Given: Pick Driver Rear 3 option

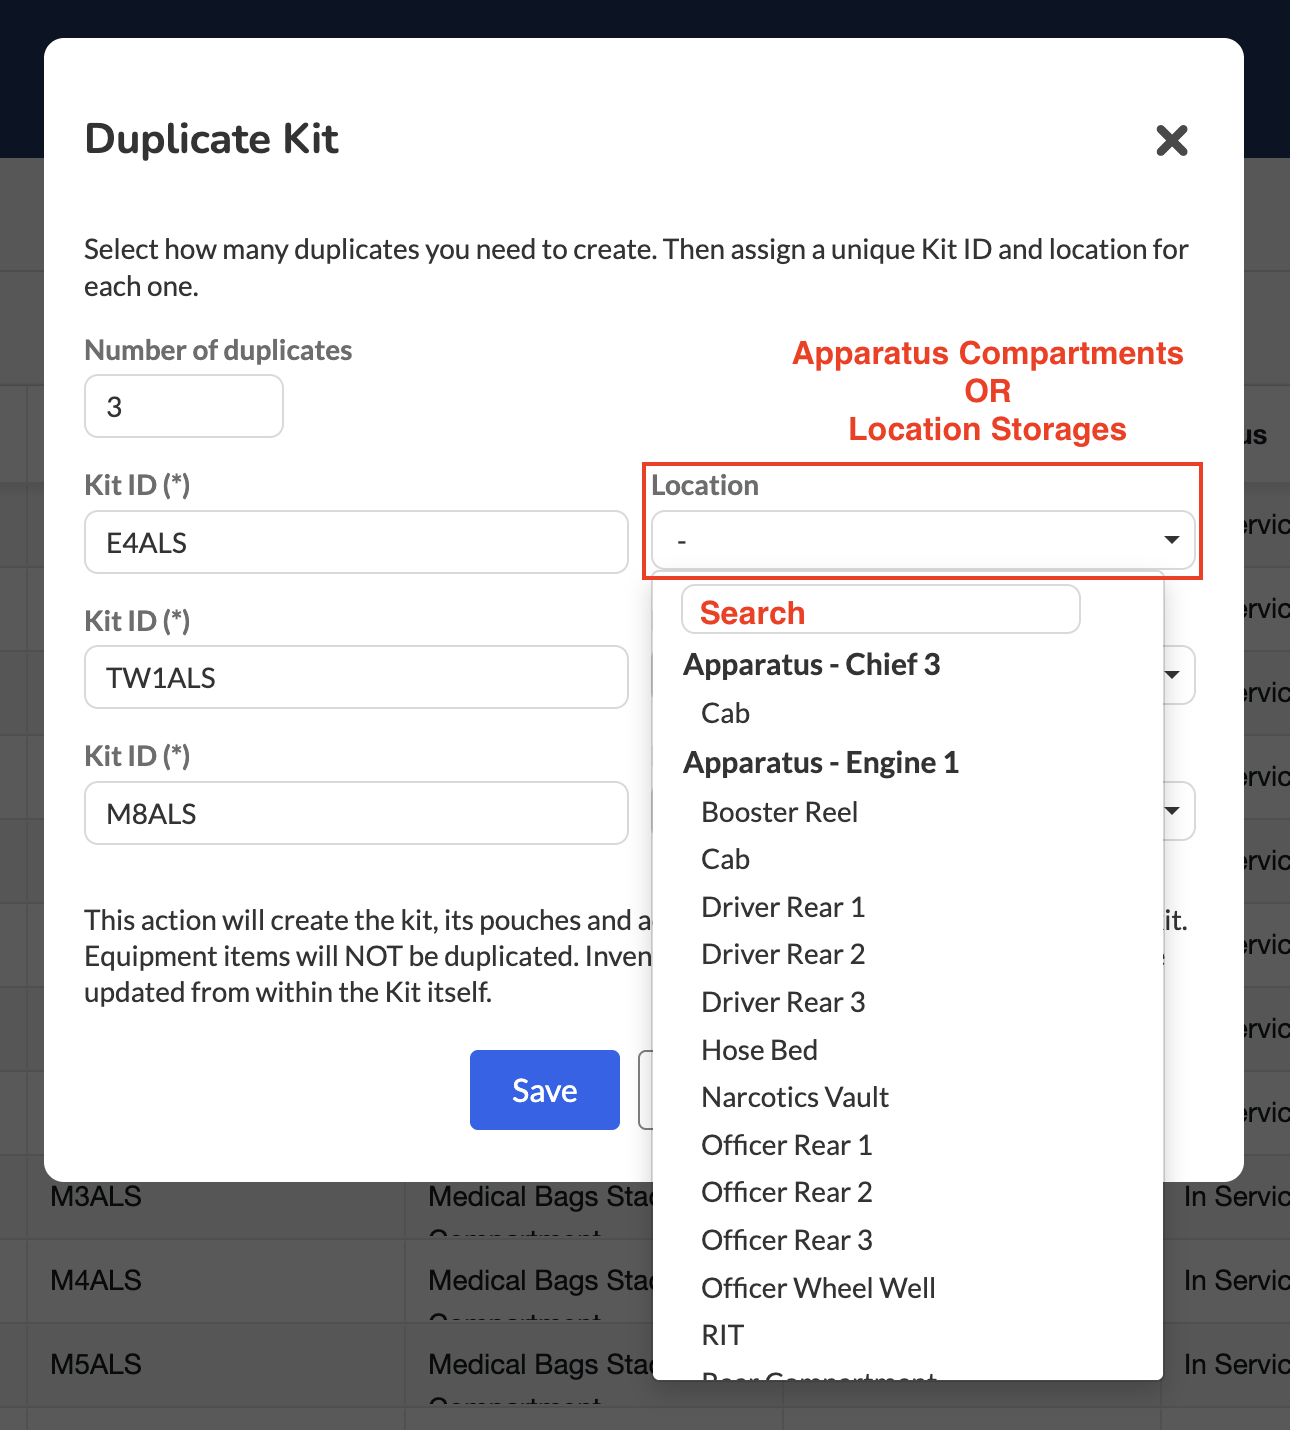Looking at the screenshot, I should [783, 1002].
